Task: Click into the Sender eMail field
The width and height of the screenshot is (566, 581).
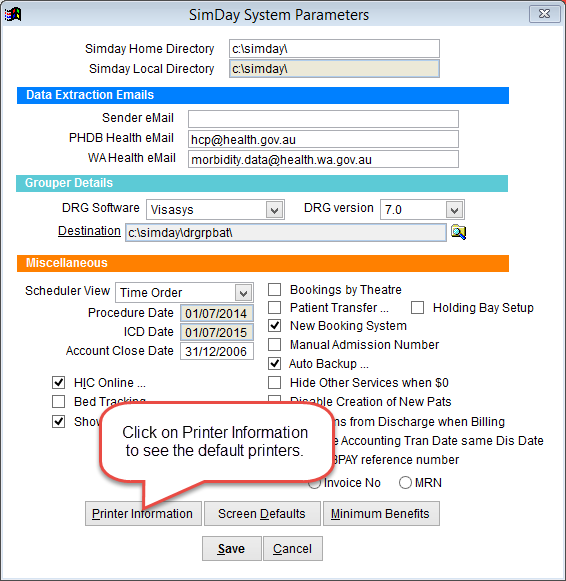Action: 323,119
